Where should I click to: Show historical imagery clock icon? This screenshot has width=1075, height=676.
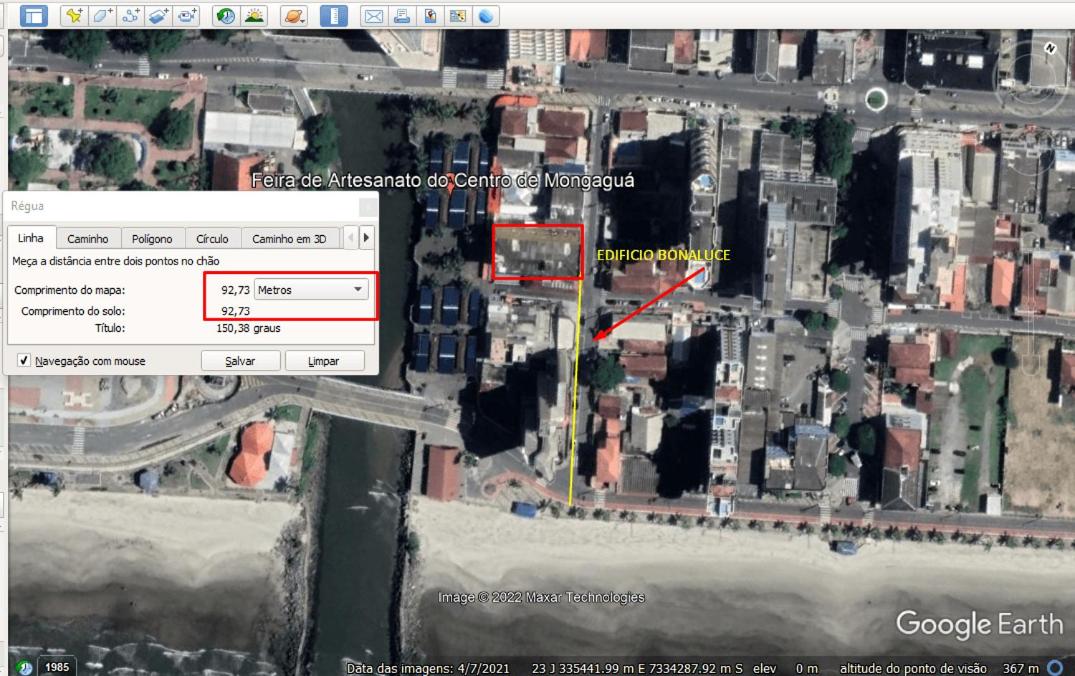(x=226, y=15)
